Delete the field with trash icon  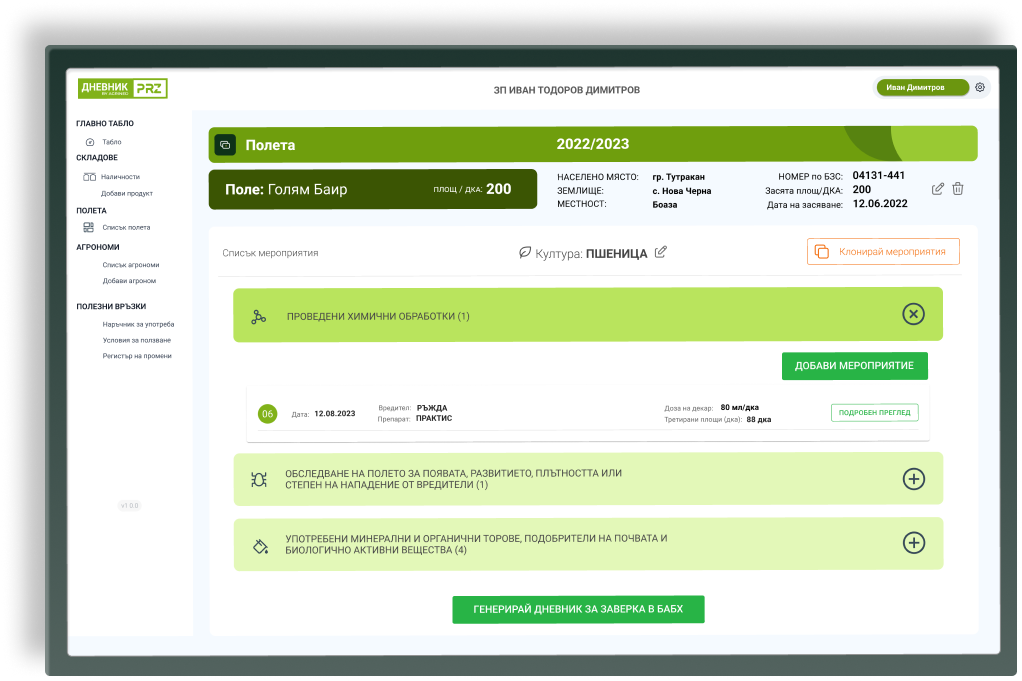957,189
